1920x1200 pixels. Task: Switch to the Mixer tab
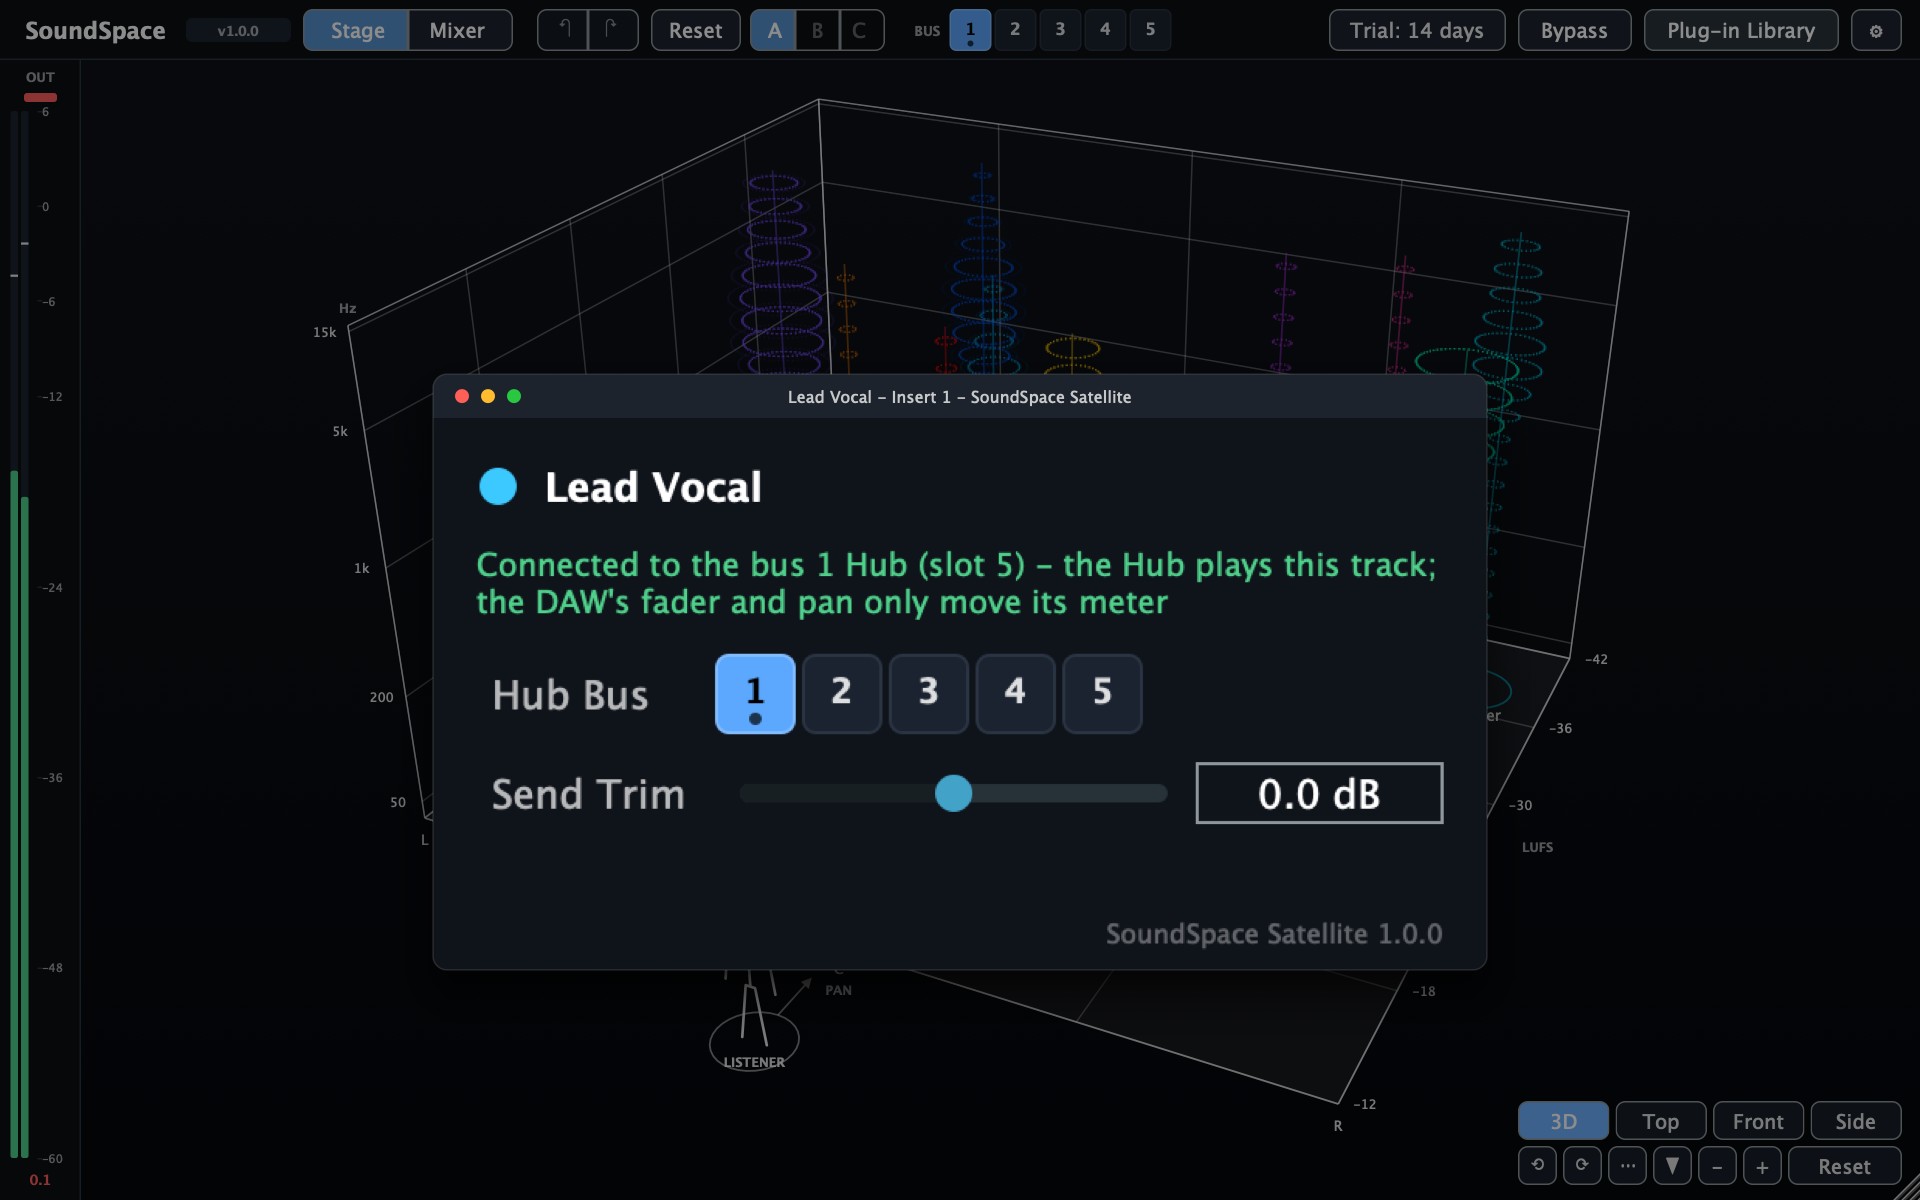(x=458, y=30)
